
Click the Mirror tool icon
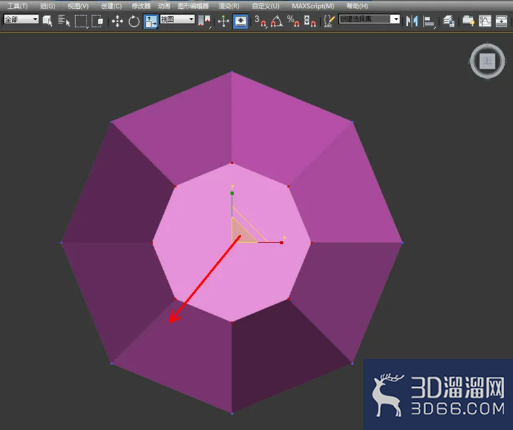(412, 22)
